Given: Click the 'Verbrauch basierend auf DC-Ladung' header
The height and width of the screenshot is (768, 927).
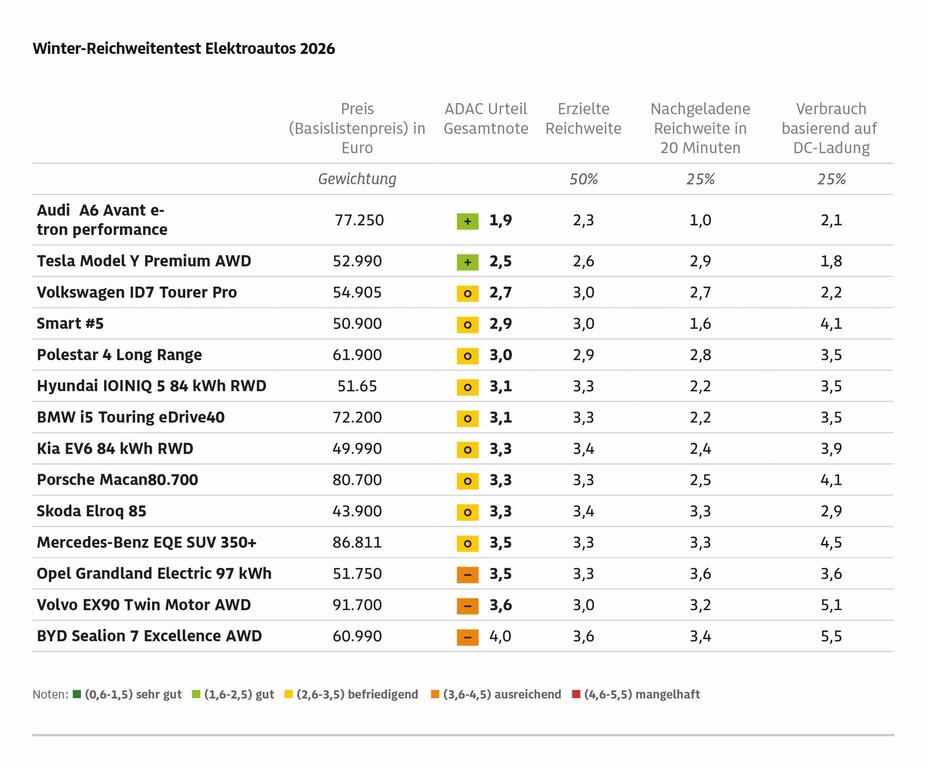Looking at the screenshot, I should point(830,128).
